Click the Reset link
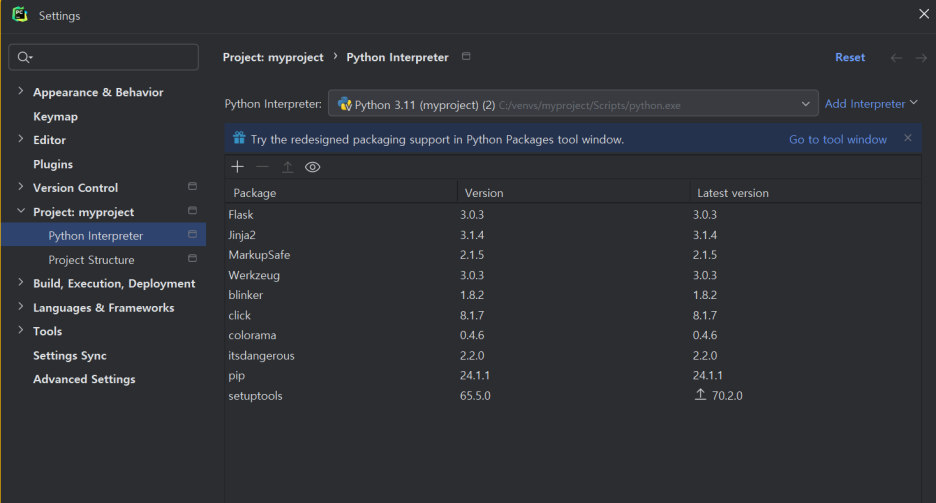 pos(850,57)
